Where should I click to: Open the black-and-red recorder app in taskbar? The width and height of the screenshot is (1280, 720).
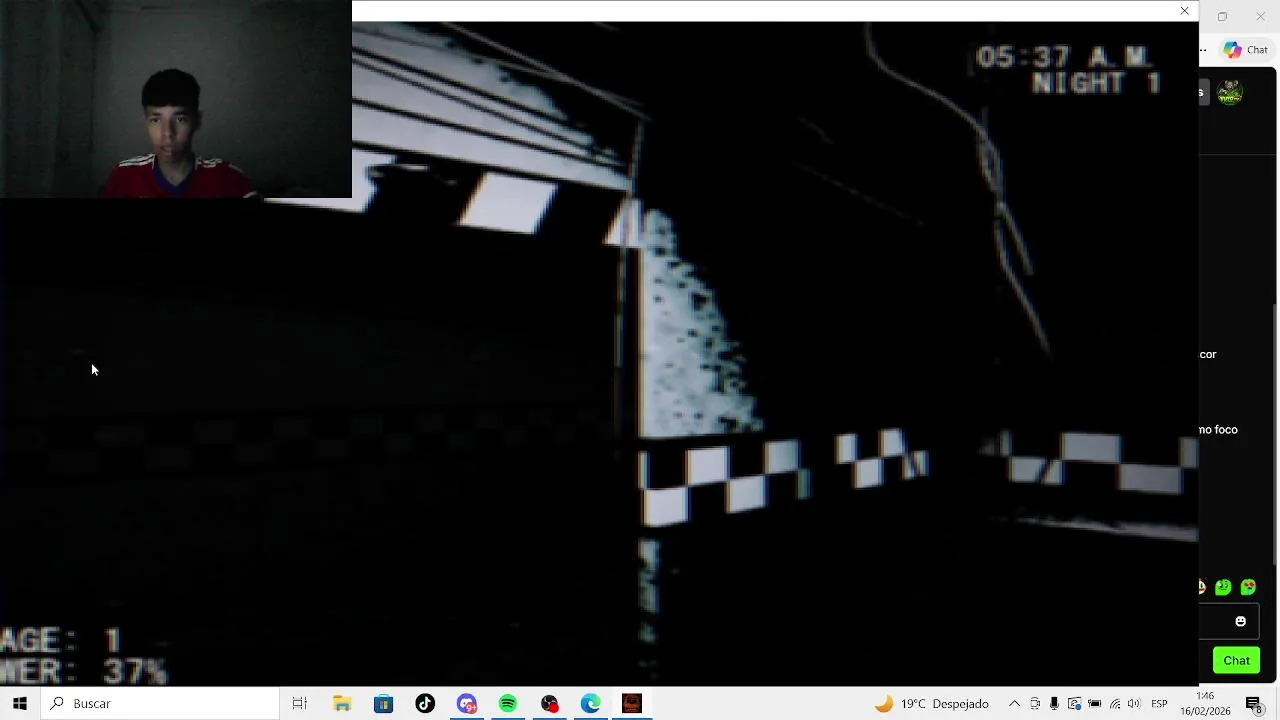pos(550,703)
